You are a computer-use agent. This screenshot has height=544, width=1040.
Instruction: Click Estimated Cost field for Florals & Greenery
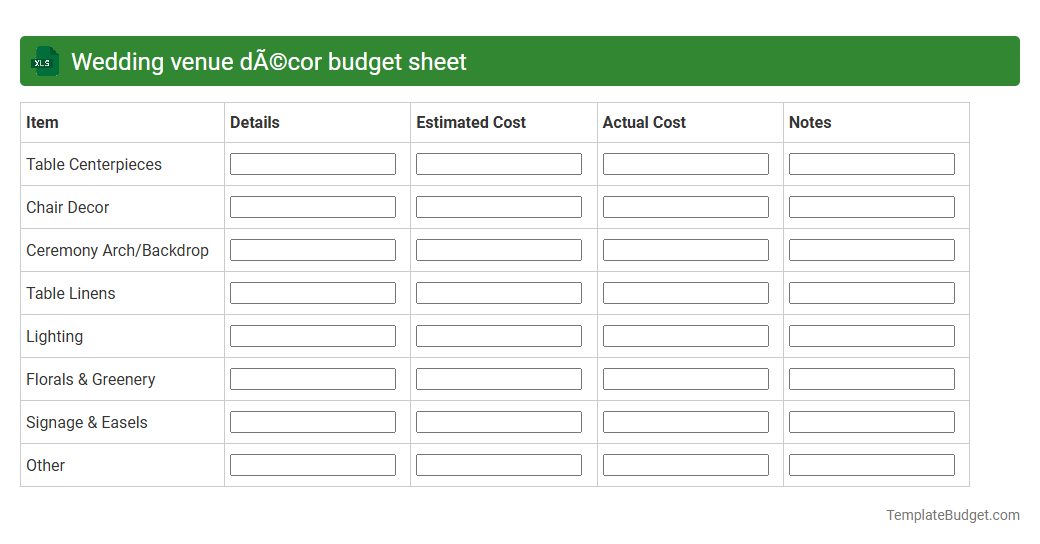(x=499, y=379)
